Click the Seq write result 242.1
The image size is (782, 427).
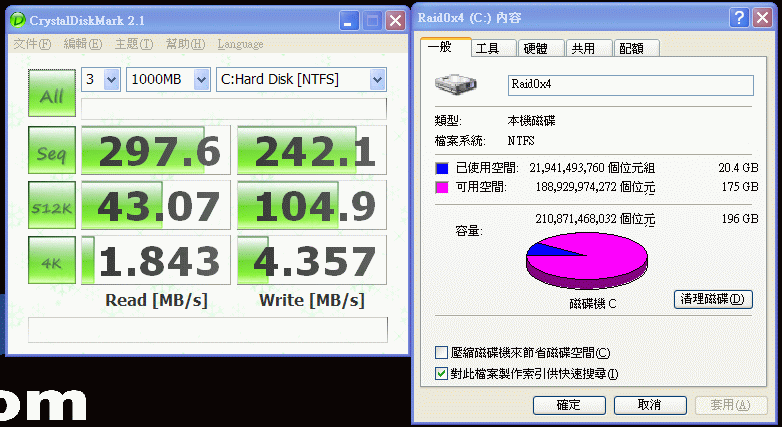pyautogui.click(x=312, y=150)
